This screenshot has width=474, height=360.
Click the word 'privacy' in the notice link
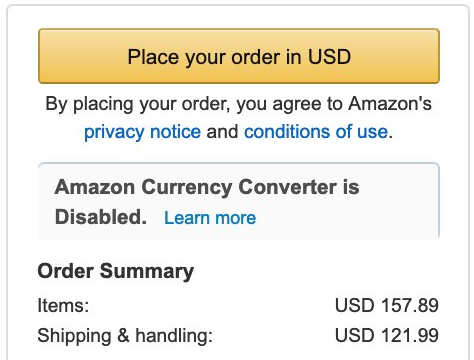coord(114,132)
